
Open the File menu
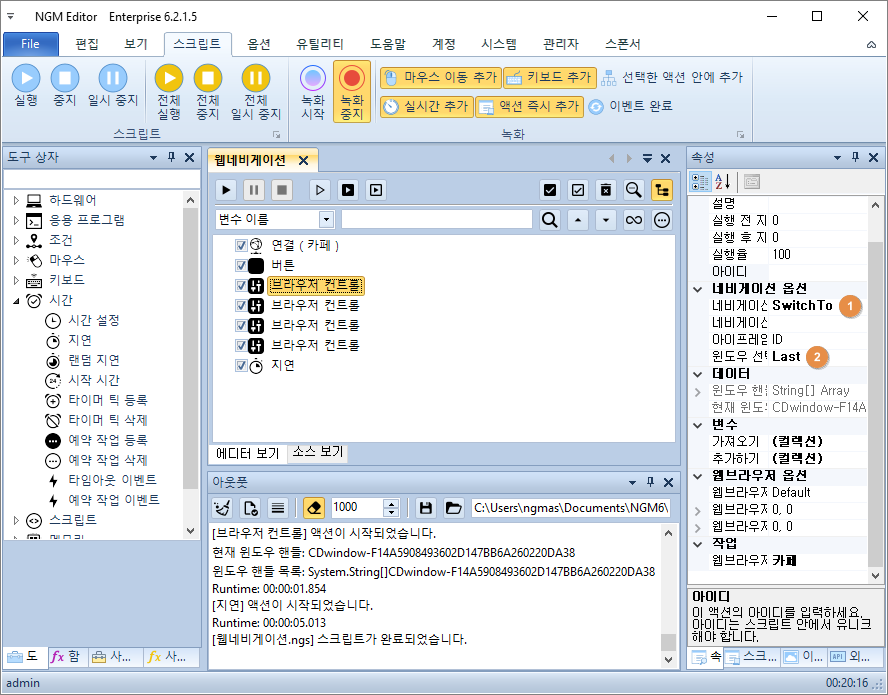[31, 44]
